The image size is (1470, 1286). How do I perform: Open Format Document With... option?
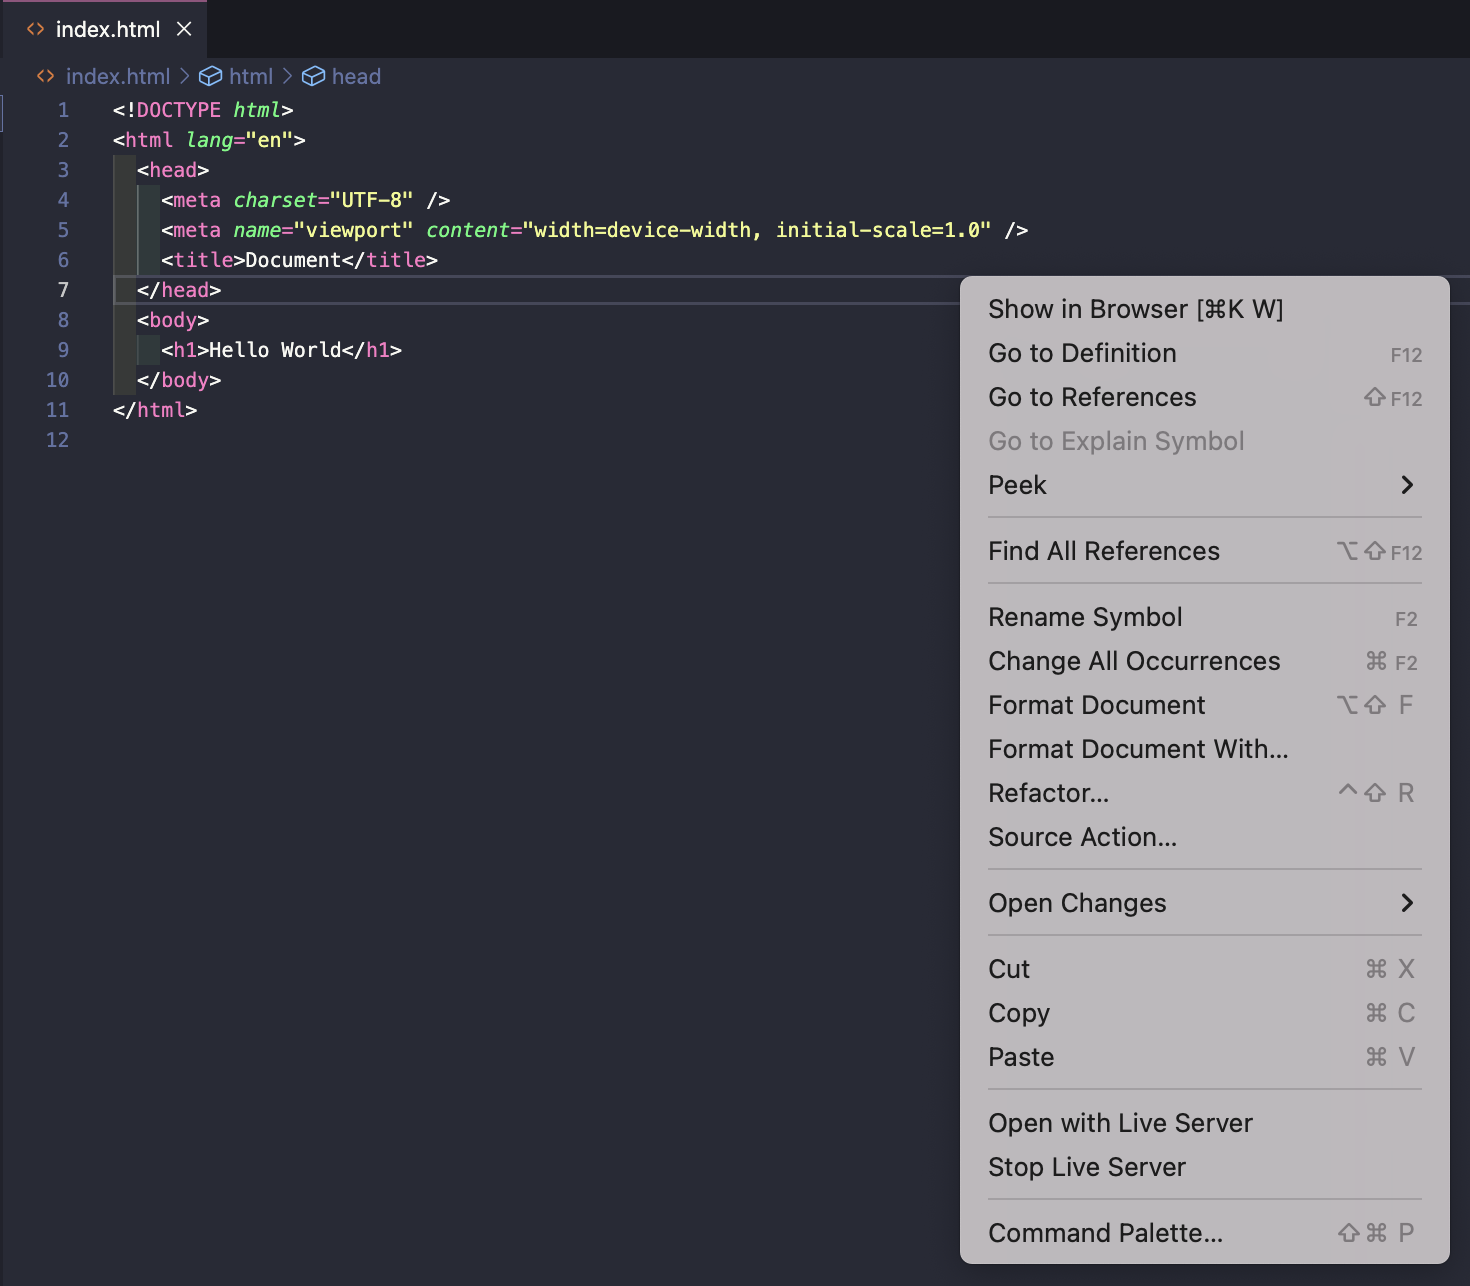1138,749
